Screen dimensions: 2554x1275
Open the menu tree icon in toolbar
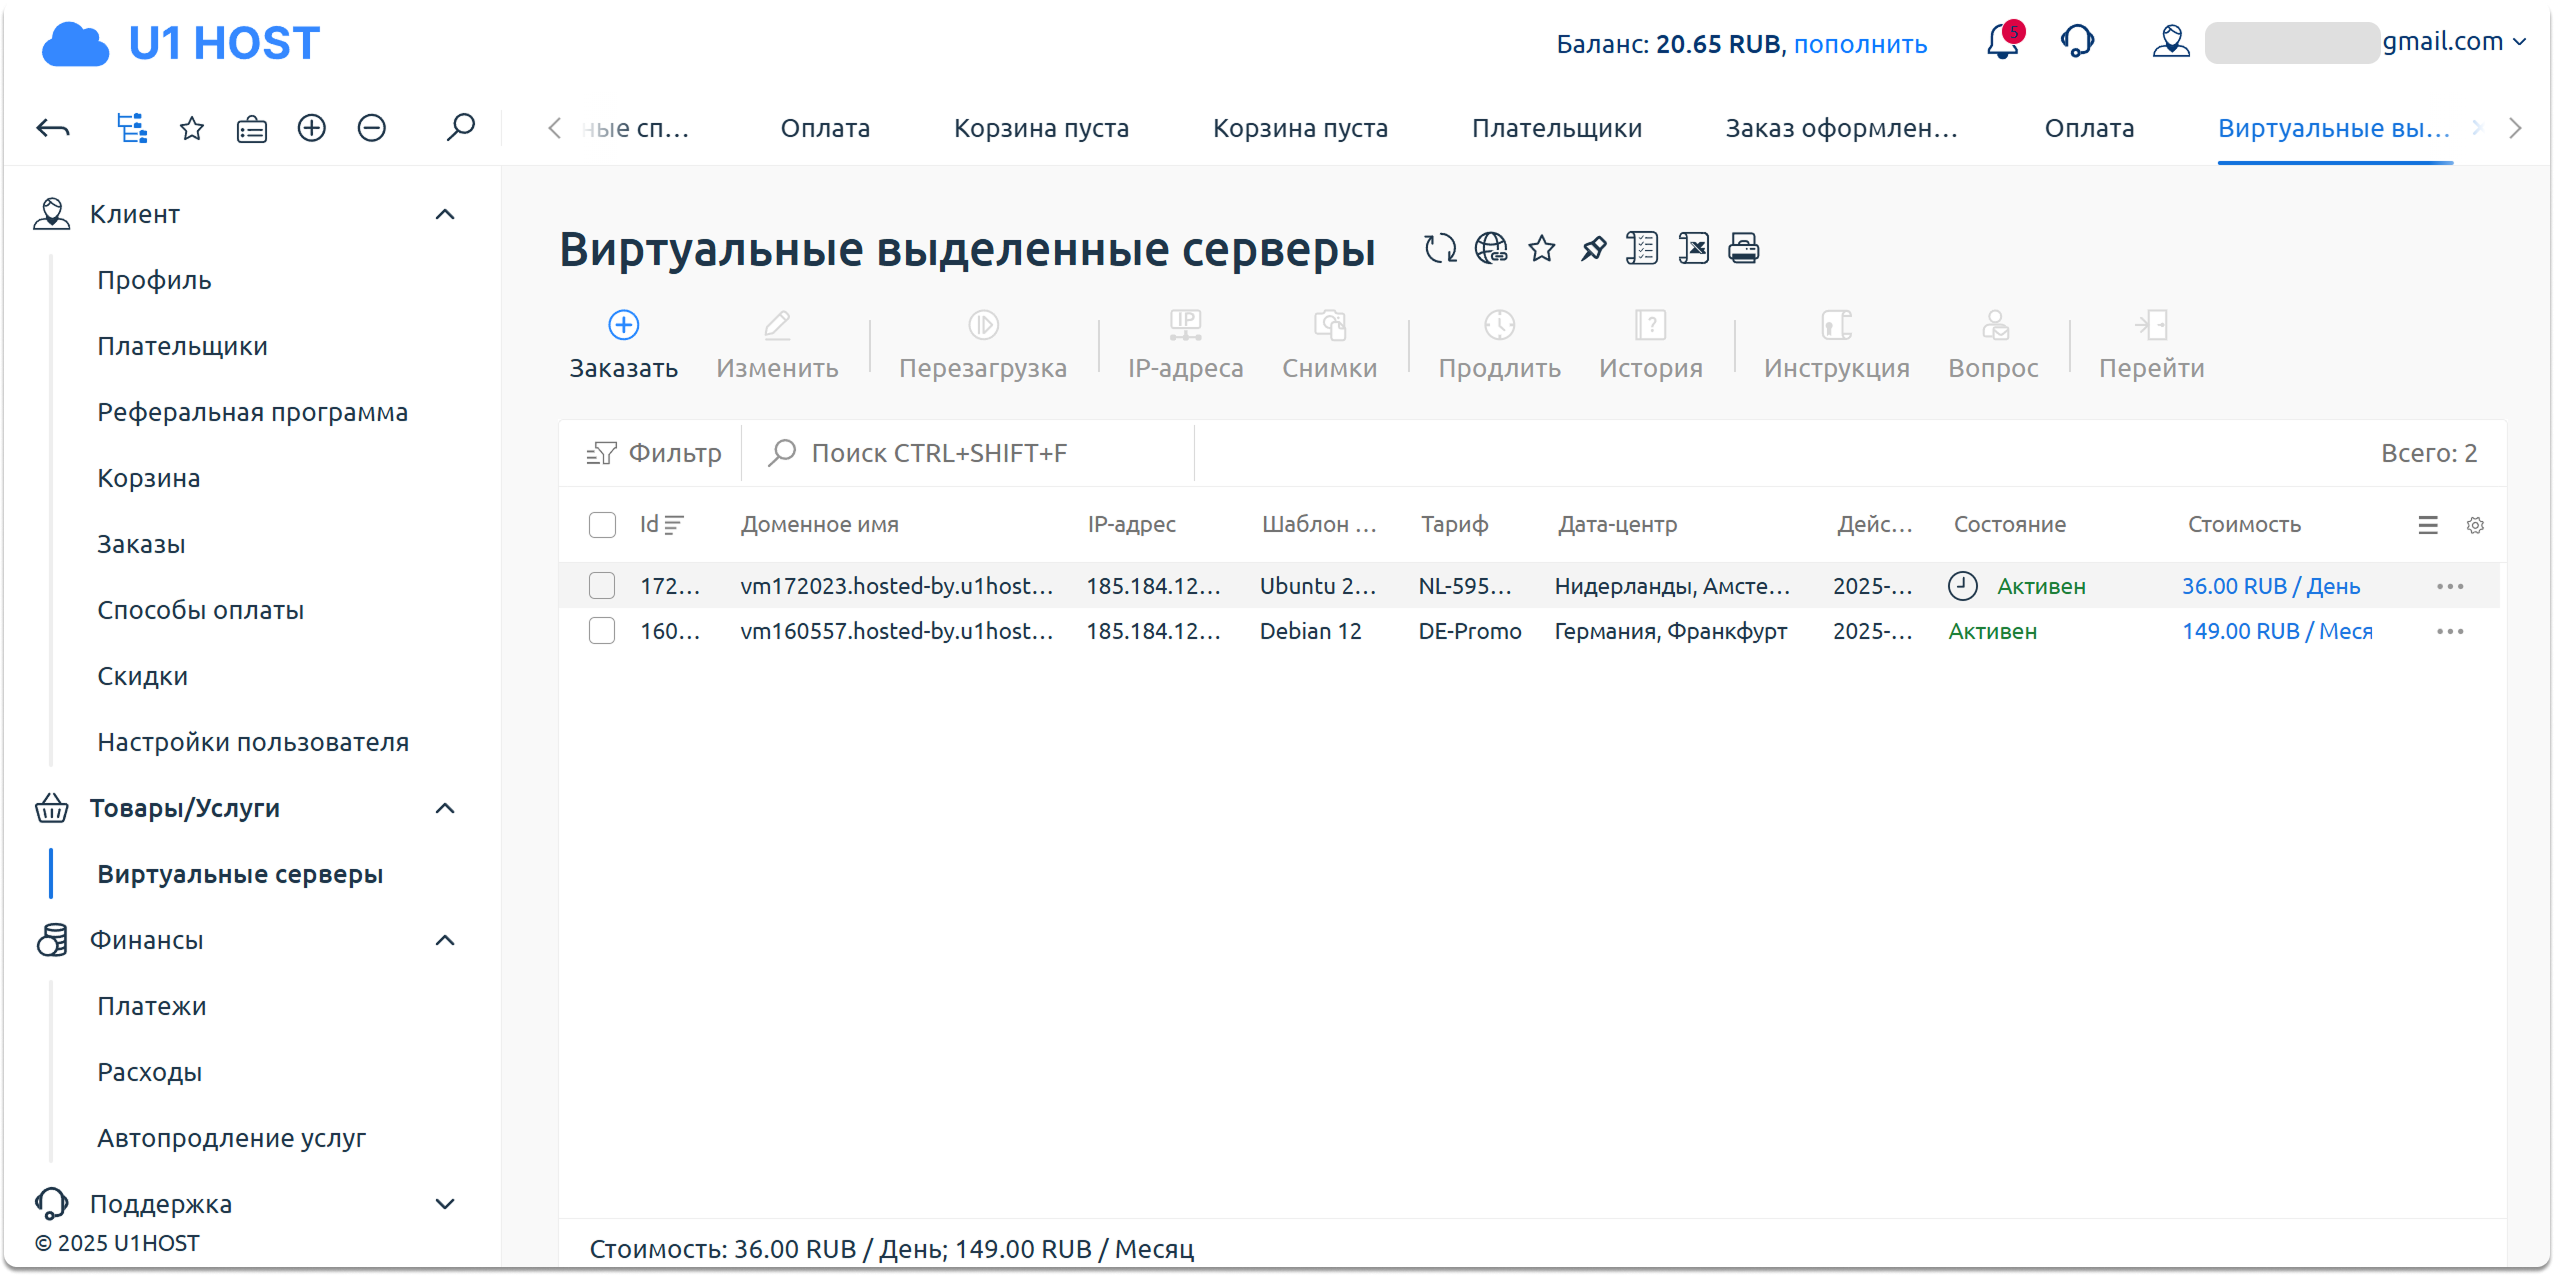(x=132, y=128)
